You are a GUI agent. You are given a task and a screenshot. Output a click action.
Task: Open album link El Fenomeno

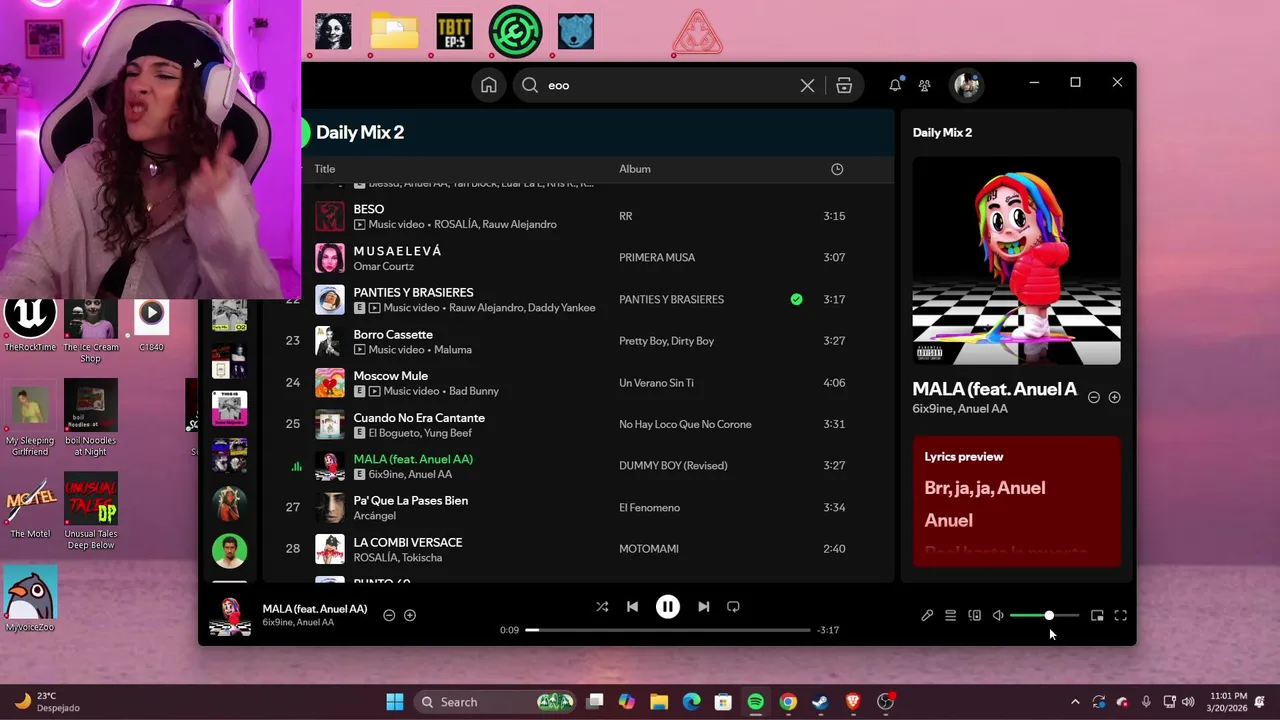coord(649,508)
